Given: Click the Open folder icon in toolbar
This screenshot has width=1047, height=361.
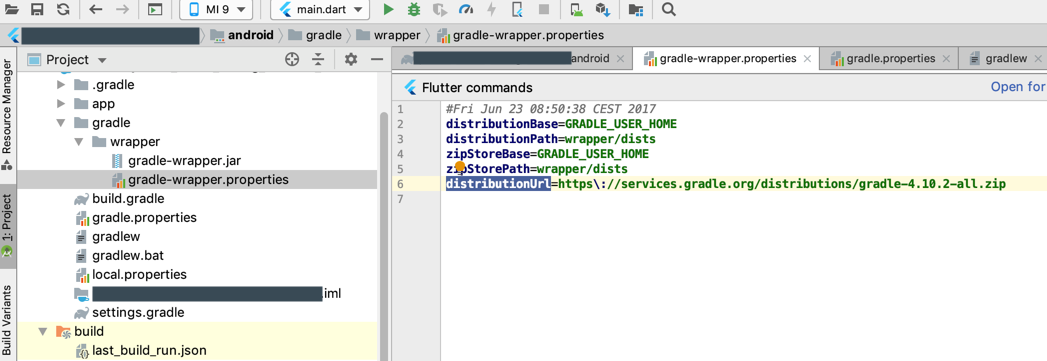Looking at the screenshot, I should (12, 9).
